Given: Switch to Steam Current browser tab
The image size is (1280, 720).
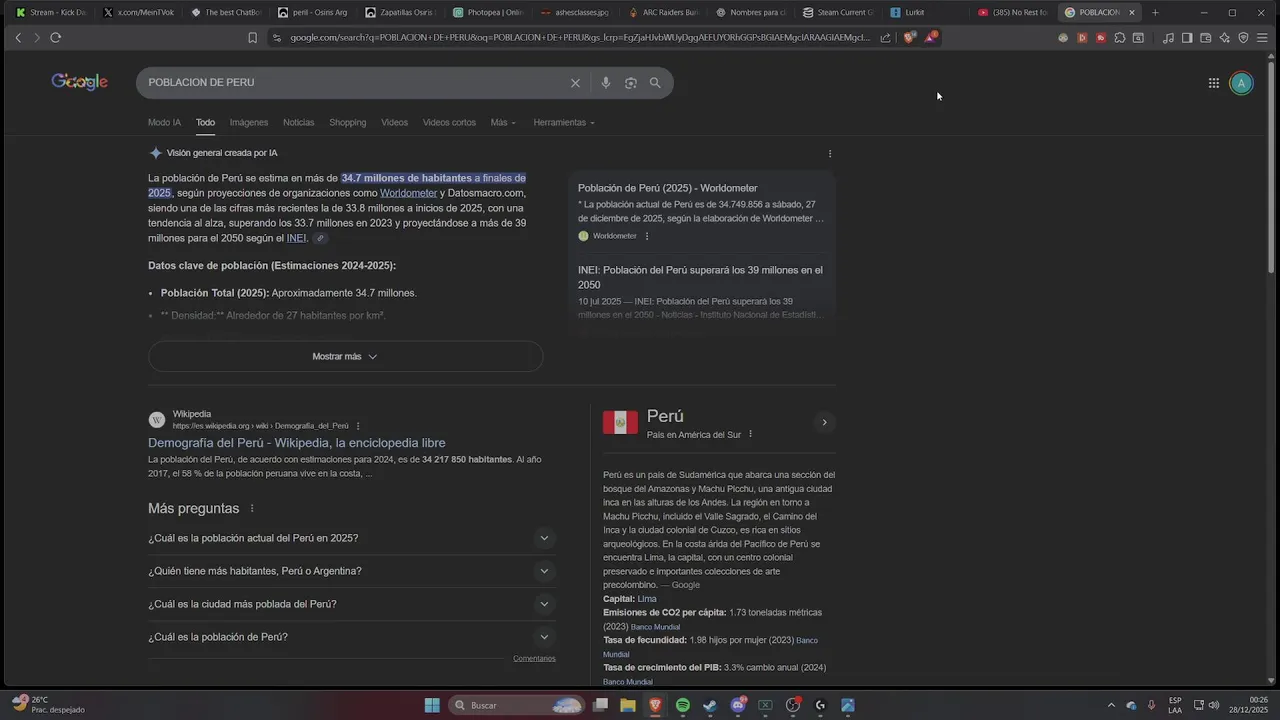Looking at the screenshot, I should [838, 13].
